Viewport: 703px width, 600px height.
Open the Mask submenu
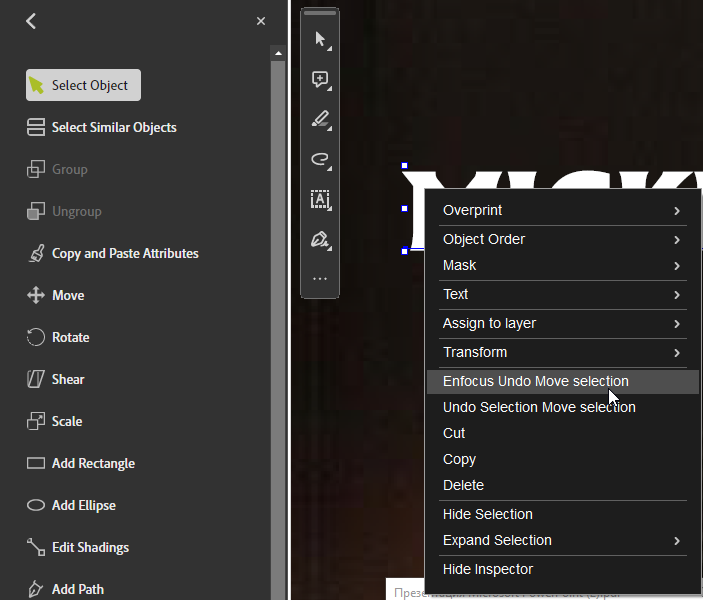point(563,265)
